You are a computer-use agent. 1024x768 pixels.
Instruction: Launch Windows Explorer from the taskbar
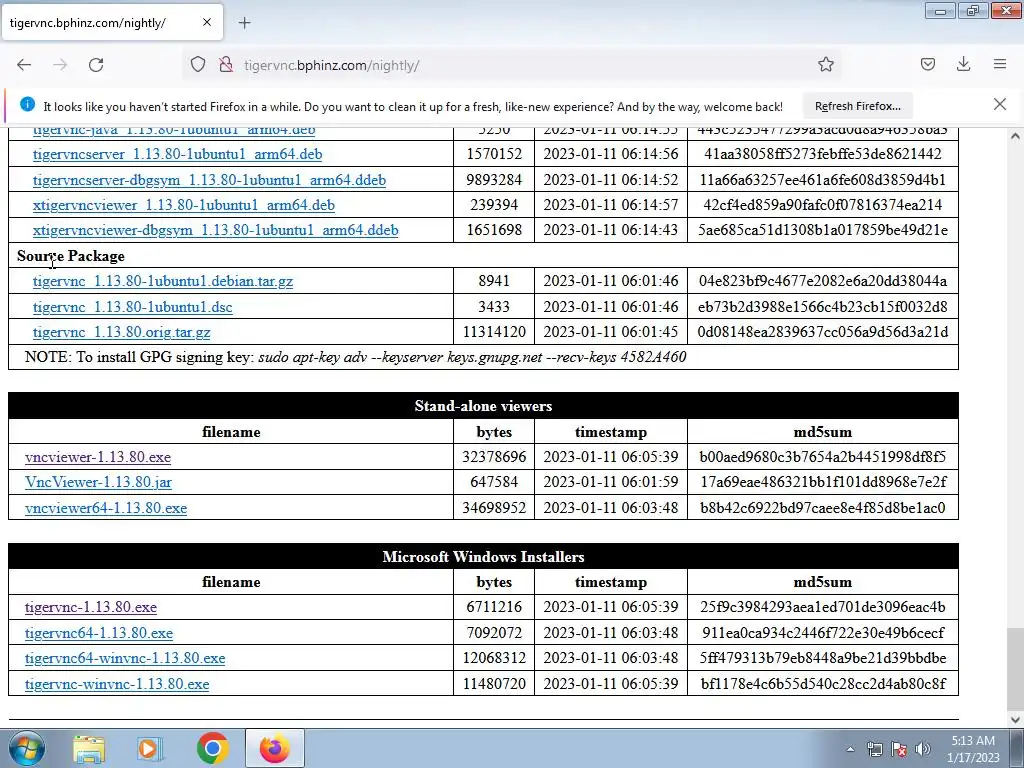click(89, 748)
